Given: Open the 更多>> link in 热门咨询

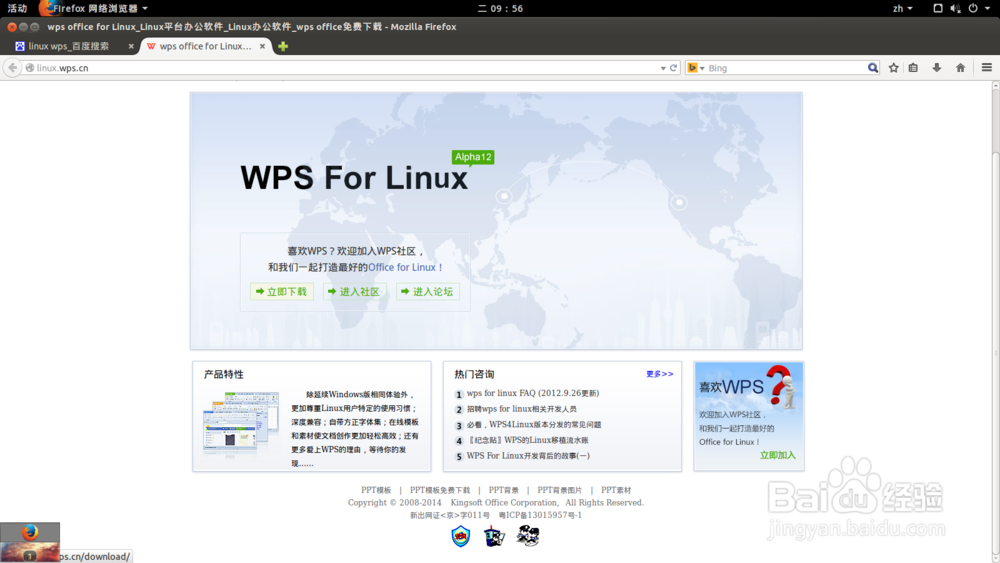Looking at the screenshot, I should tap(659, 374).
